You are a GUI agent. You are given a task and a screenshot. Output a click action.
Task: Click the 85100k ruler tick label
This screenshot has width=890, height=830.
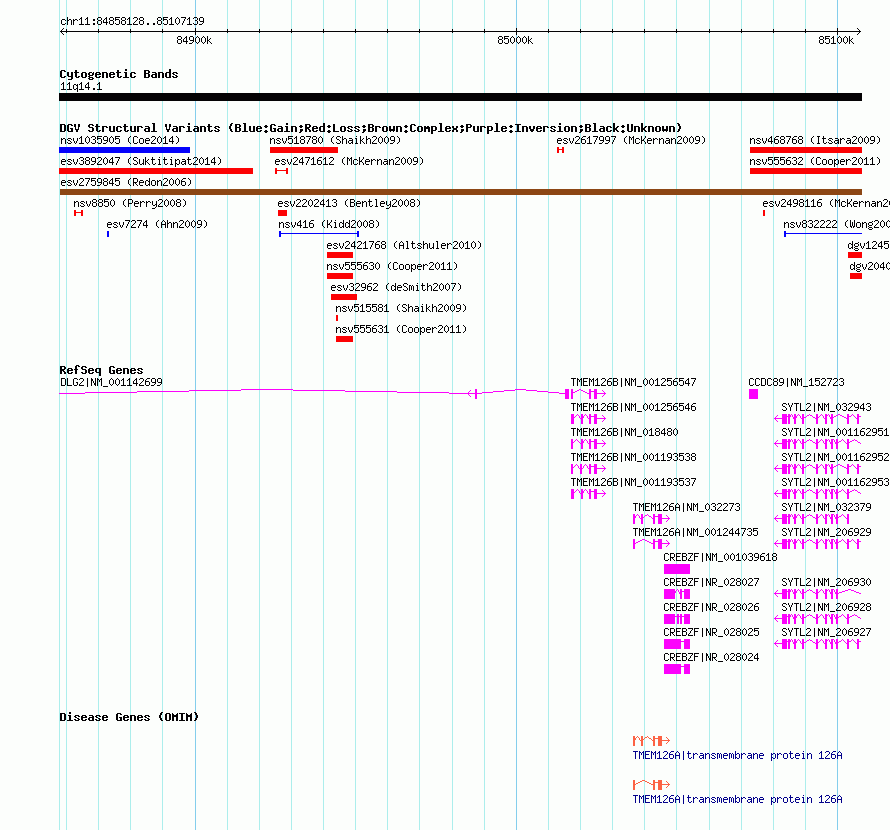coord(836,40)
